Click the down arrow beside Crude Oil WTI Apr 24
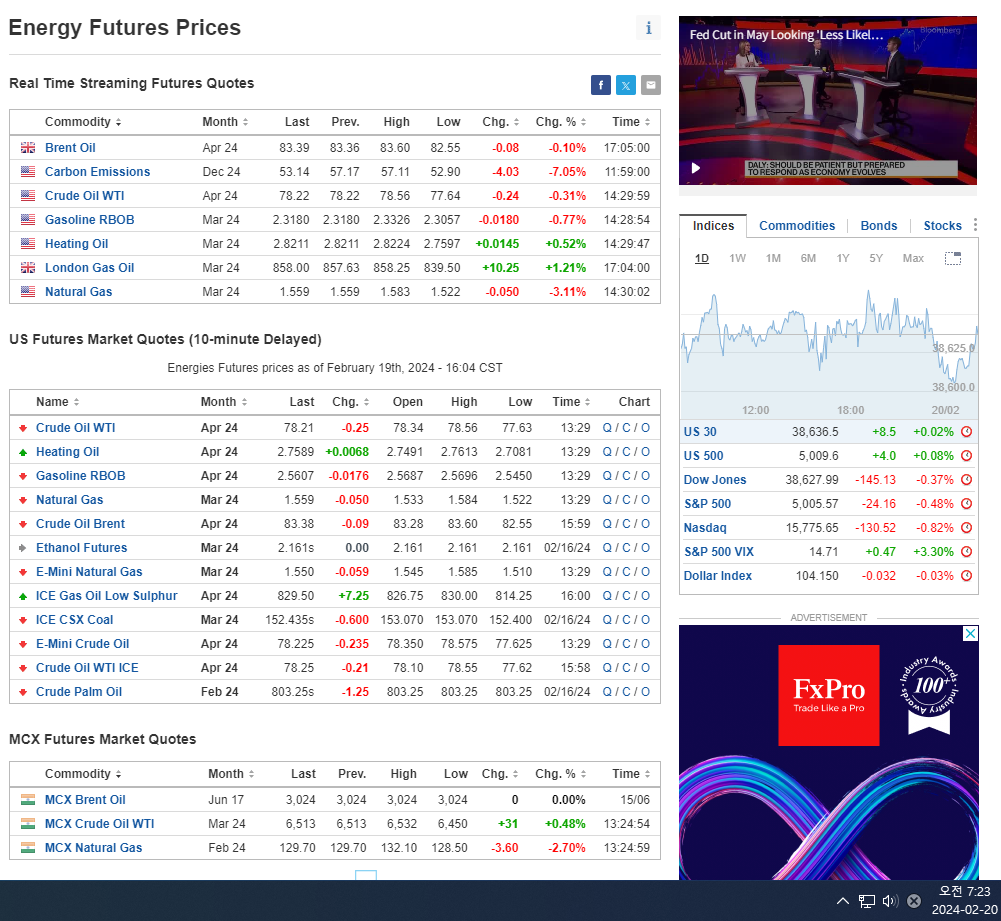The height and width of the screenshot is (921, 1001). point(23,428)
